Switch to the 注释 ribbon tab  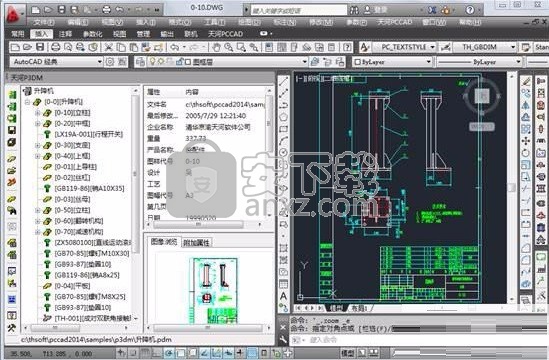point(65,34)
